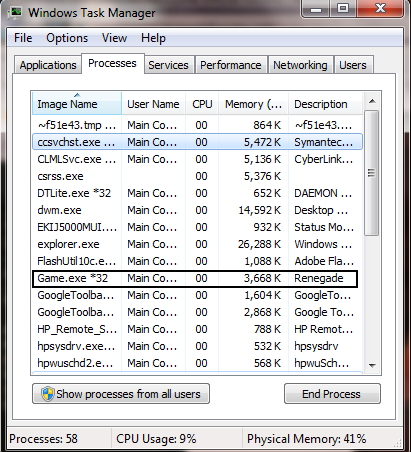411x452 pixels.
Task: Open the Options menu
Action: (67, 38)
